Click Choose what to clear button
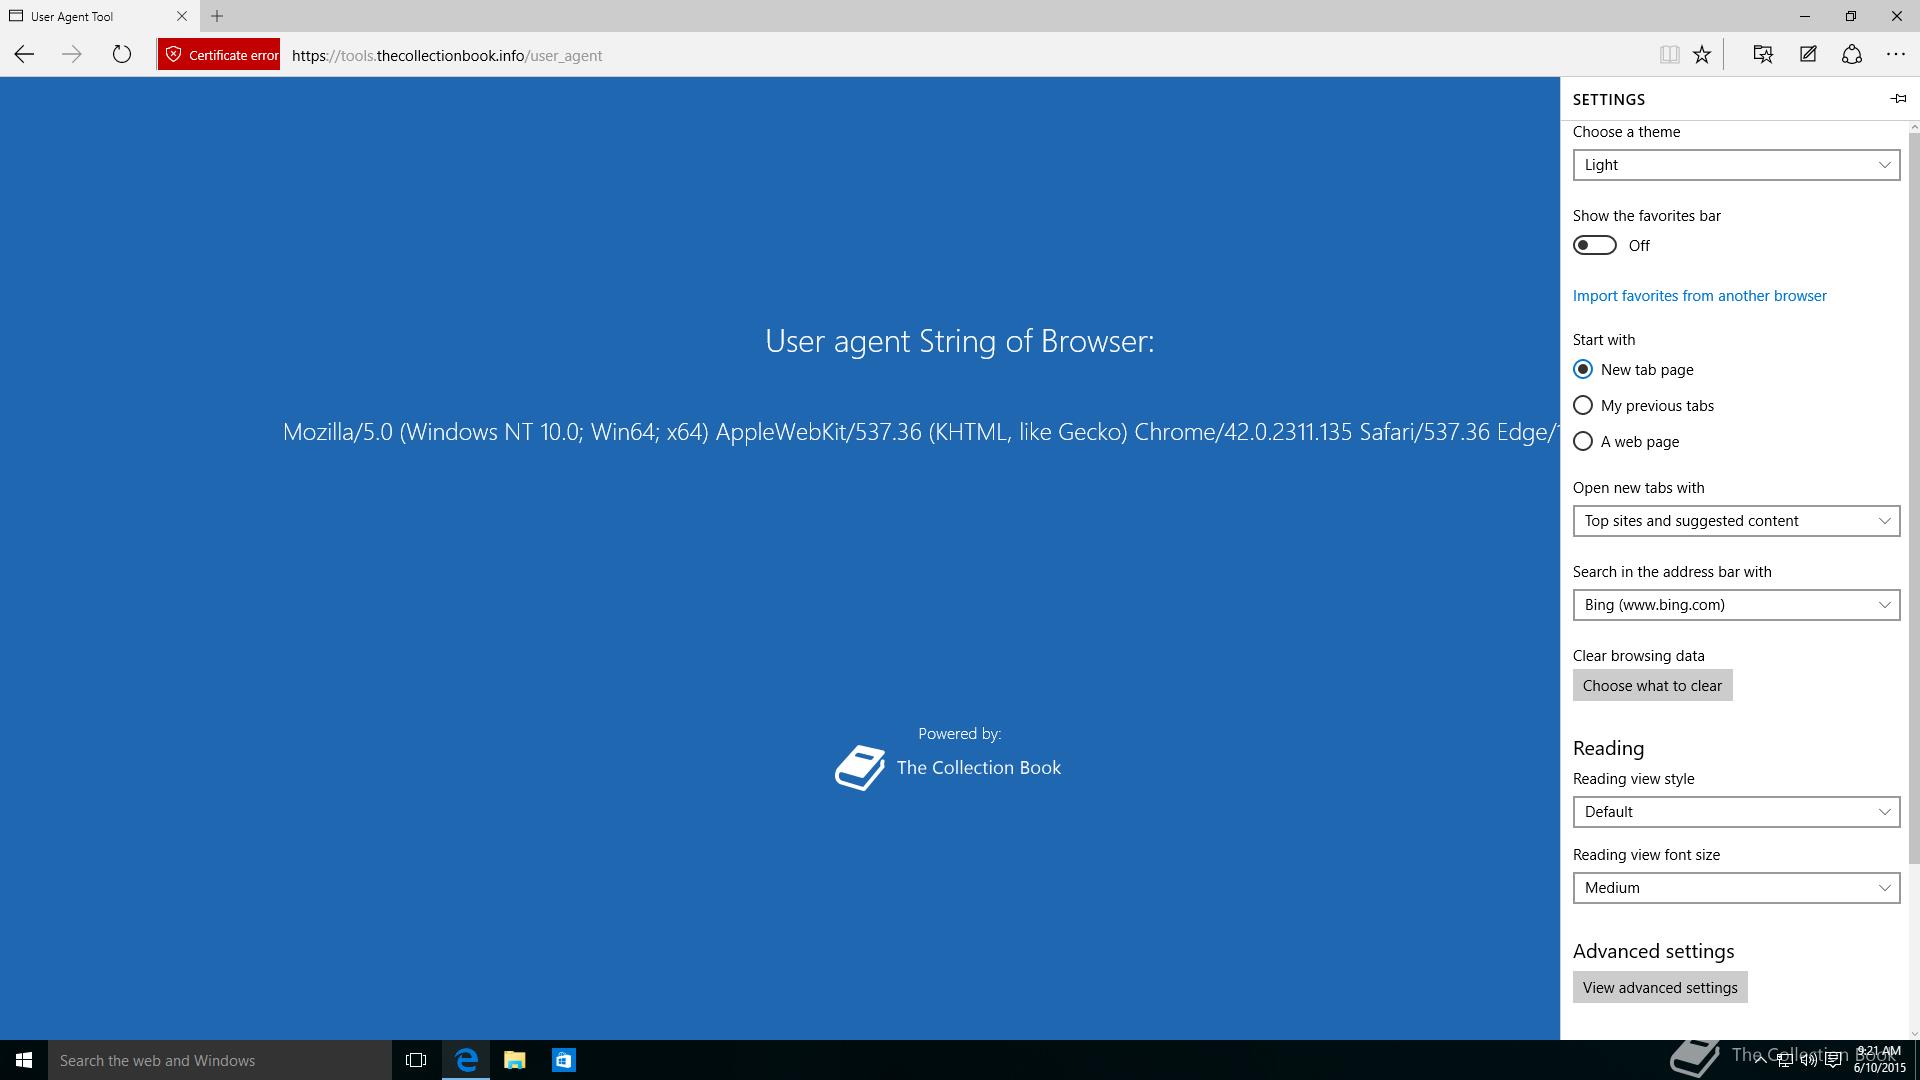 pos(1652,686)
